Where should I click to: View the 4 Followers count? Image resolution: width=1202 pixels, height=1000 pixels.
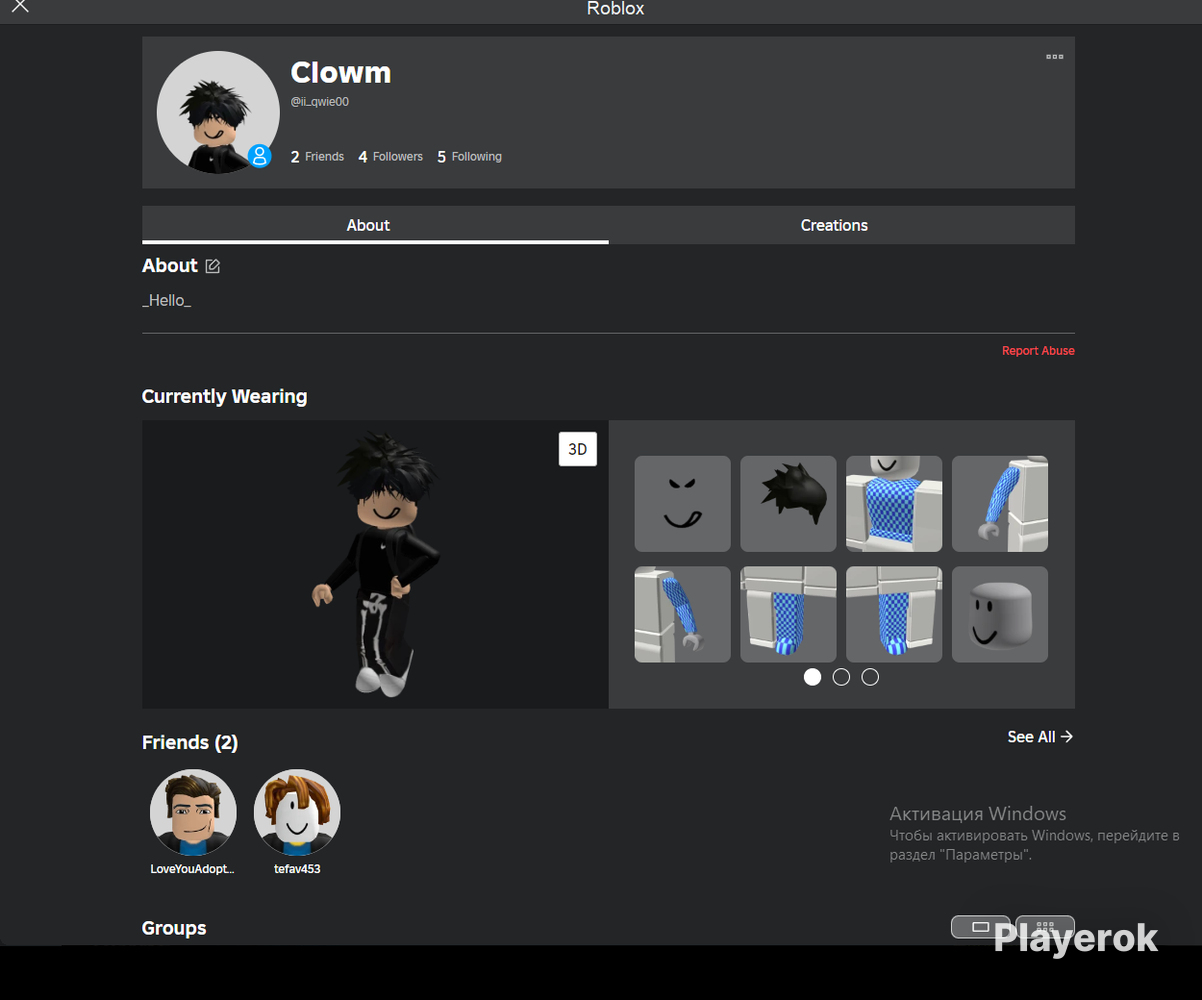click(x=390, y=157)
